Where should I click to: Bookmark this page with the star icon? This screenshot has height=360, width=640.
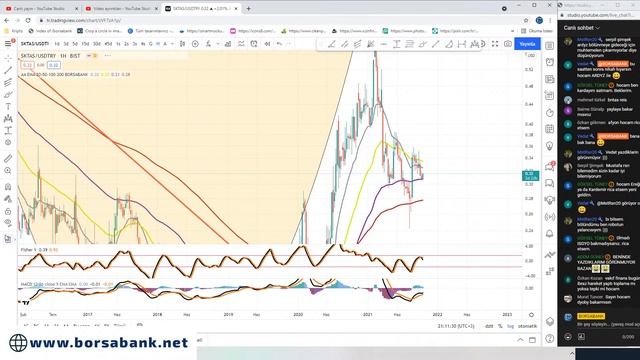[x=526, y=20]
